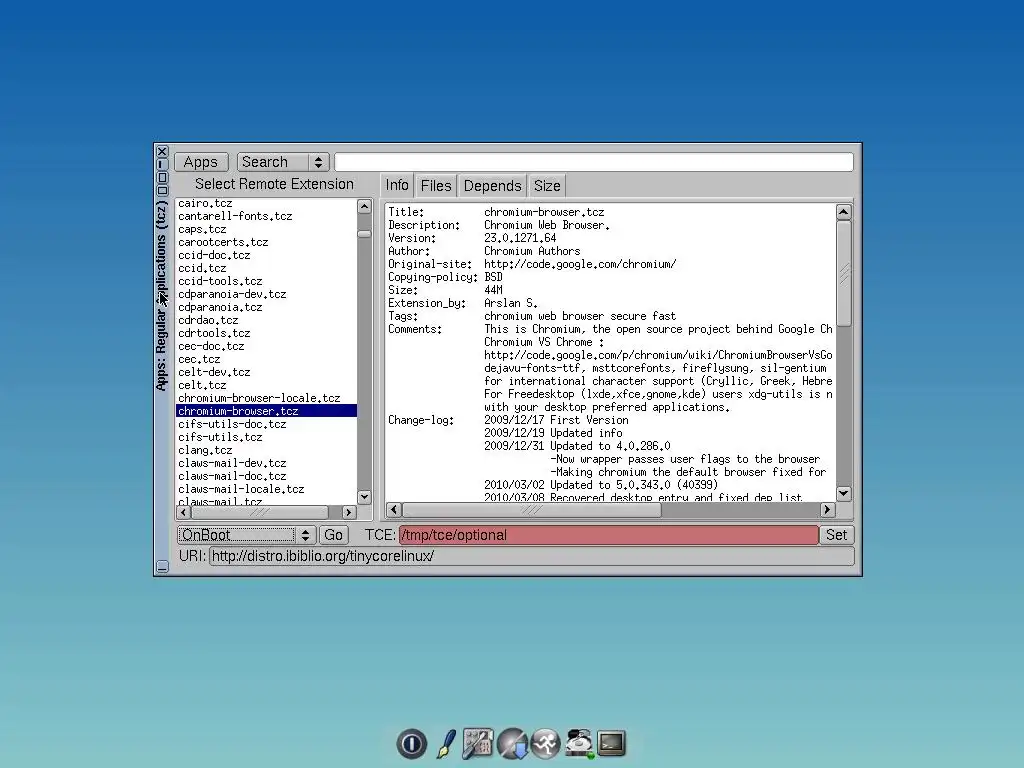Select claws-mail-locale.tcz in the list
Image resolution: width=1024 pixels, height=768 pixels.
click(x=266, y=489)
